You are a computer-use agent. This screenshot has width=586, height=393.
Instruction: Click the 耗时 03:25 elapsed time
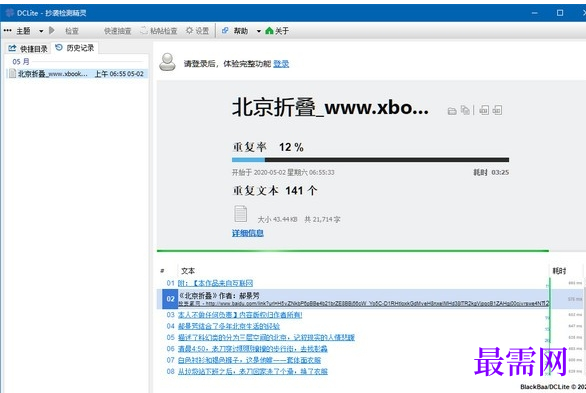[x=491, y=172]
